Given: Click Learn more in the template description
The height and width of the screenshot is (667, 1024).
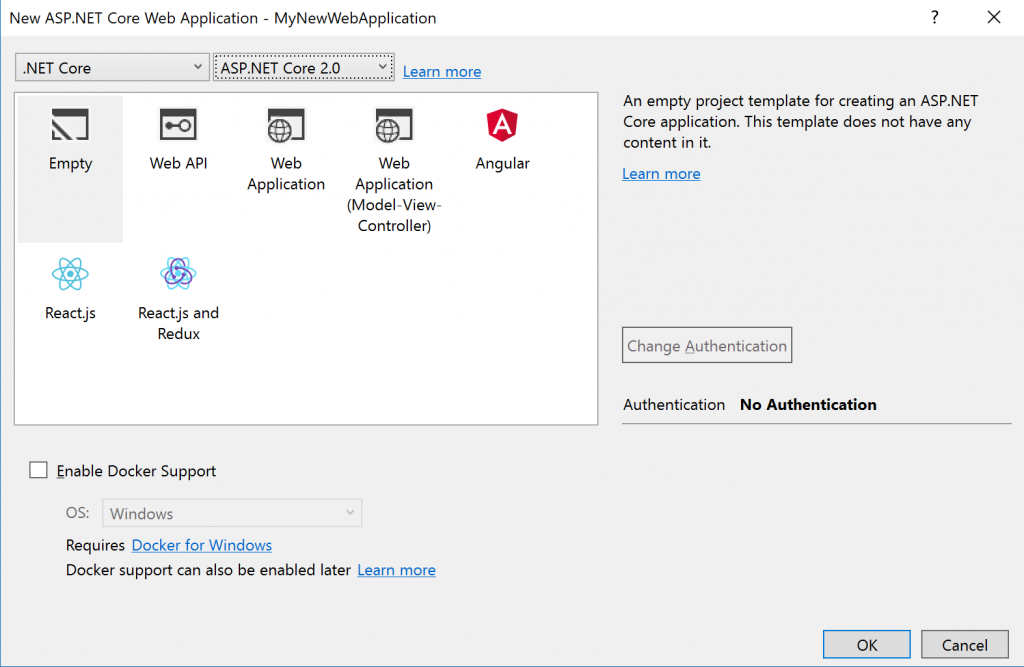Looking at the screenshot, I should (660, 173).
